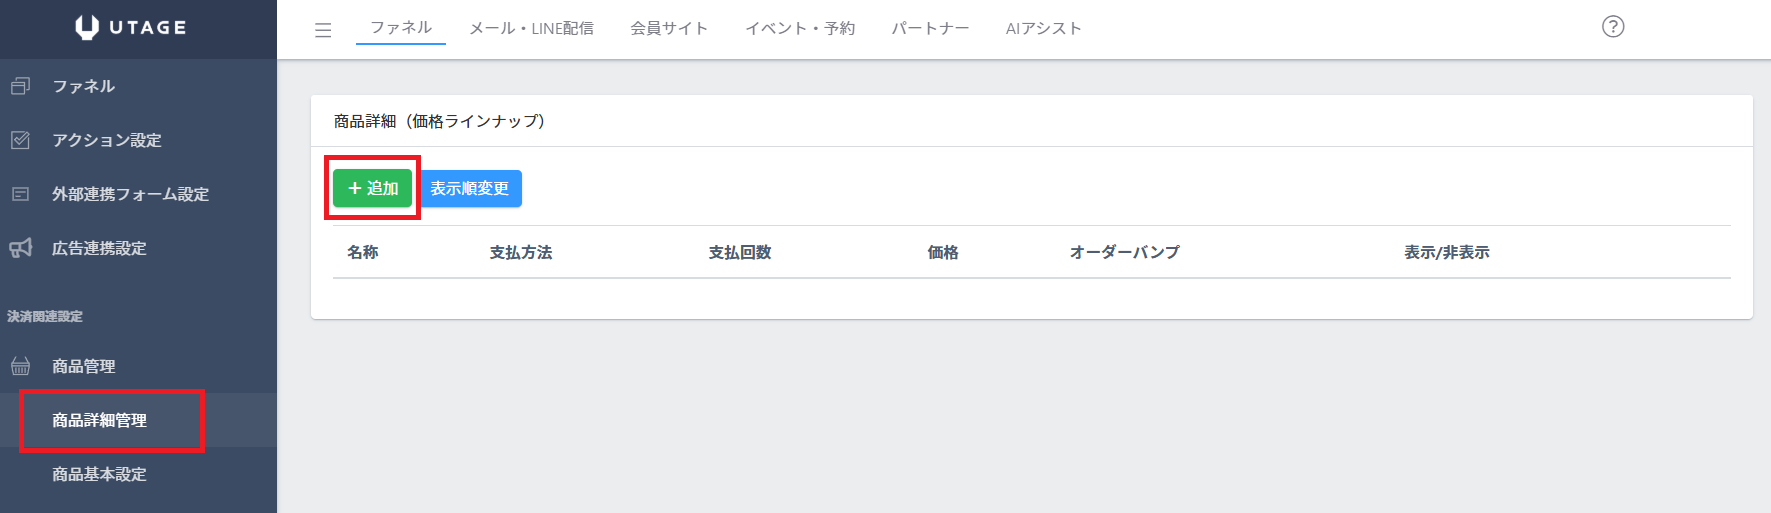Click the 表示/非表示 column header
The width and height of the screenshot is (1771, 513).
1446,253
